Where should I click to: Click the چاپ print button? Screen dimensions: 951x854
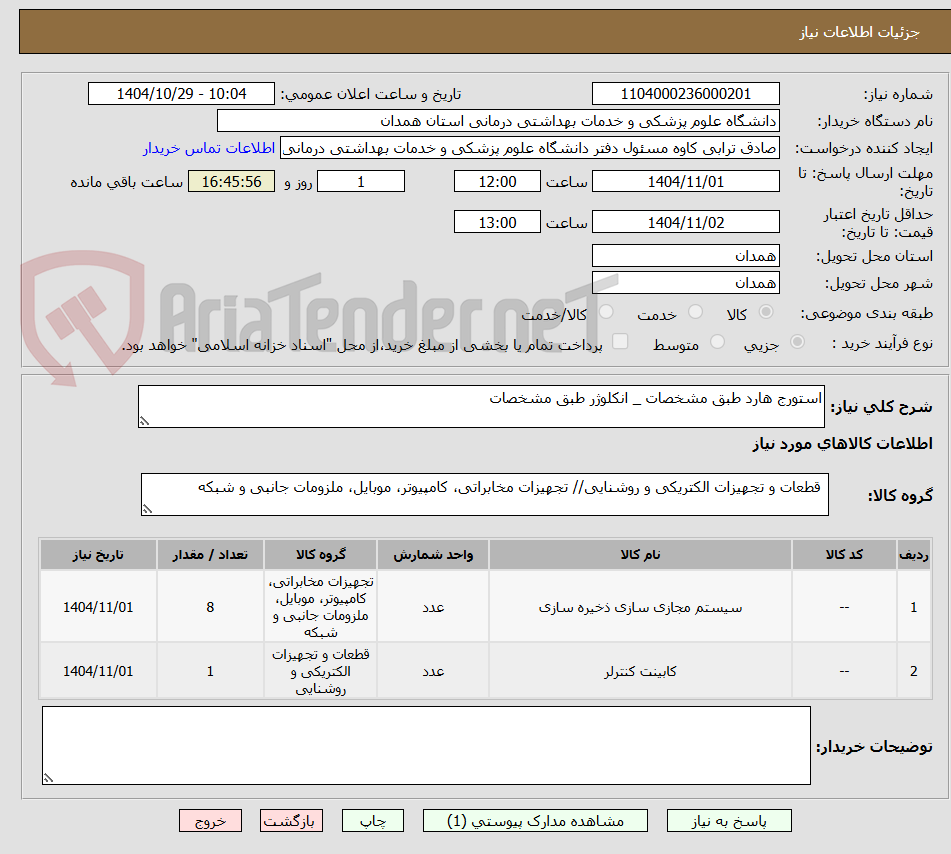click(372, 820)
